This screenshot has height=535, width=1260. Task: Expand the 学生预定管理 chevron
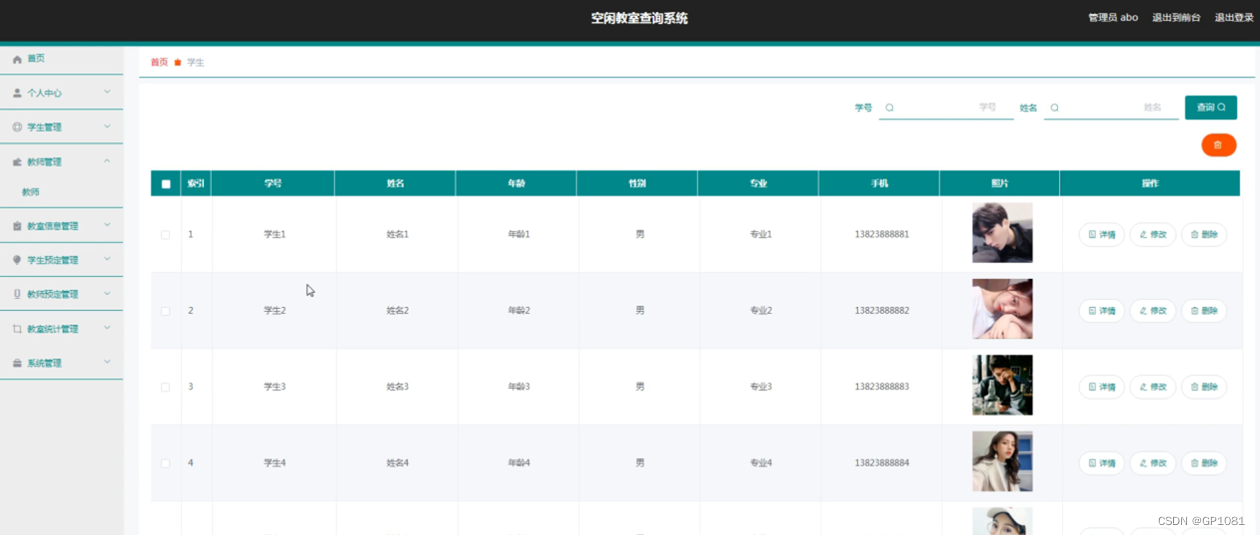[107, 259]
